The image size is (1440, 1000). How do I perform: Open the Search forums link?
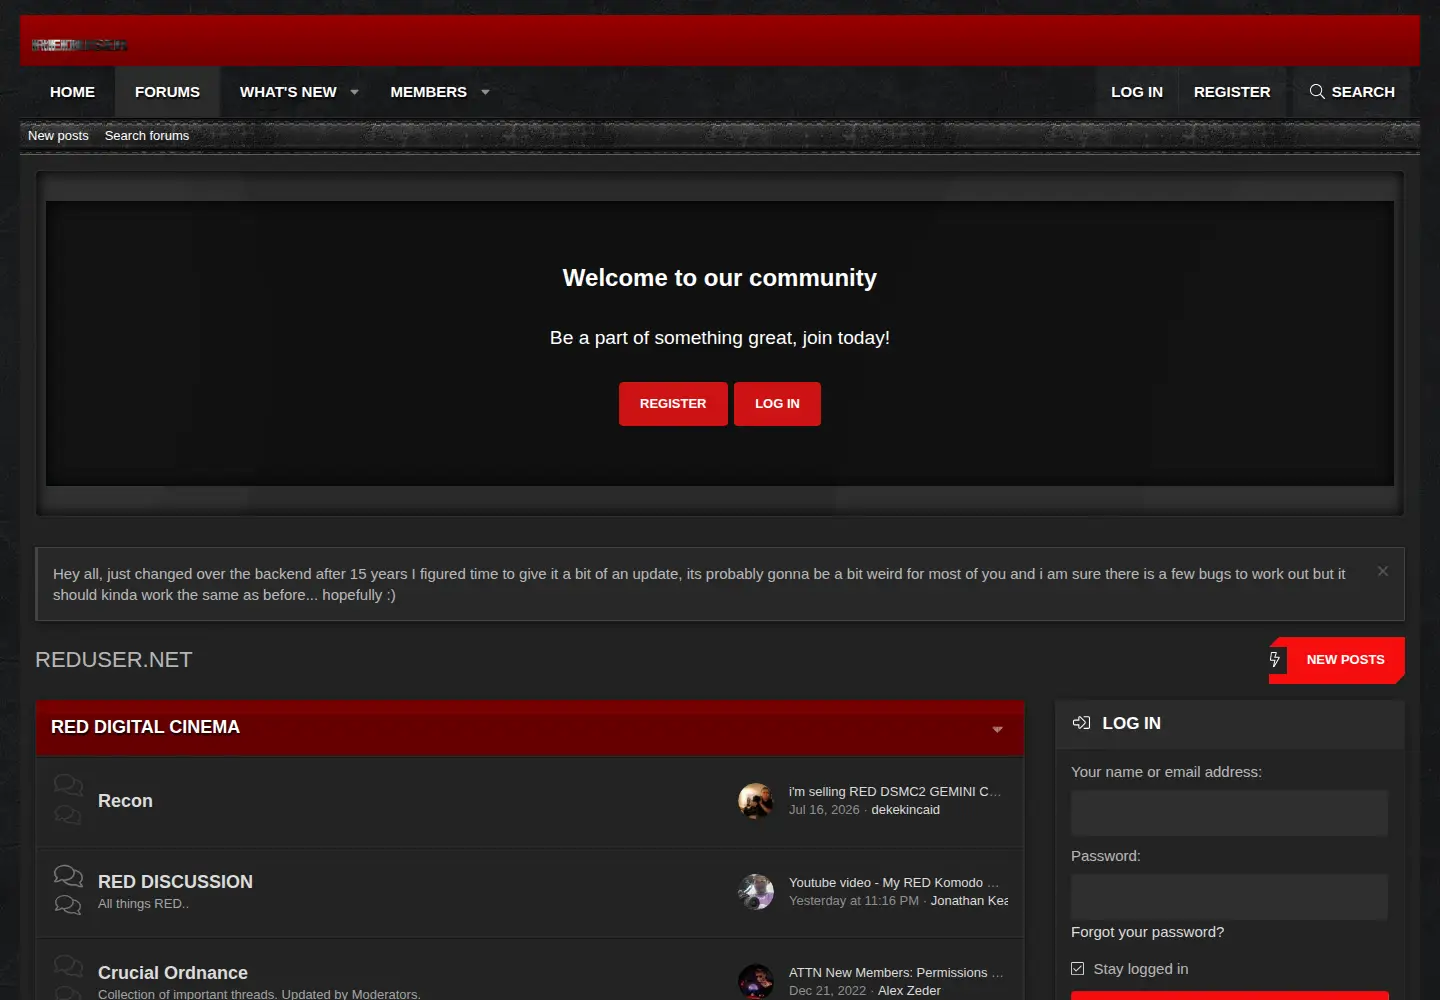click(147, 136)
